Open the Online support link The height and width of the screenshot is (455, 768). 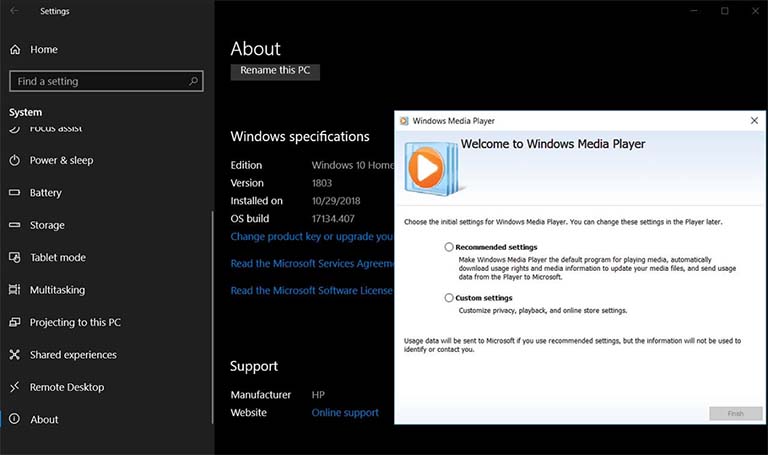(x=345, y=412)
